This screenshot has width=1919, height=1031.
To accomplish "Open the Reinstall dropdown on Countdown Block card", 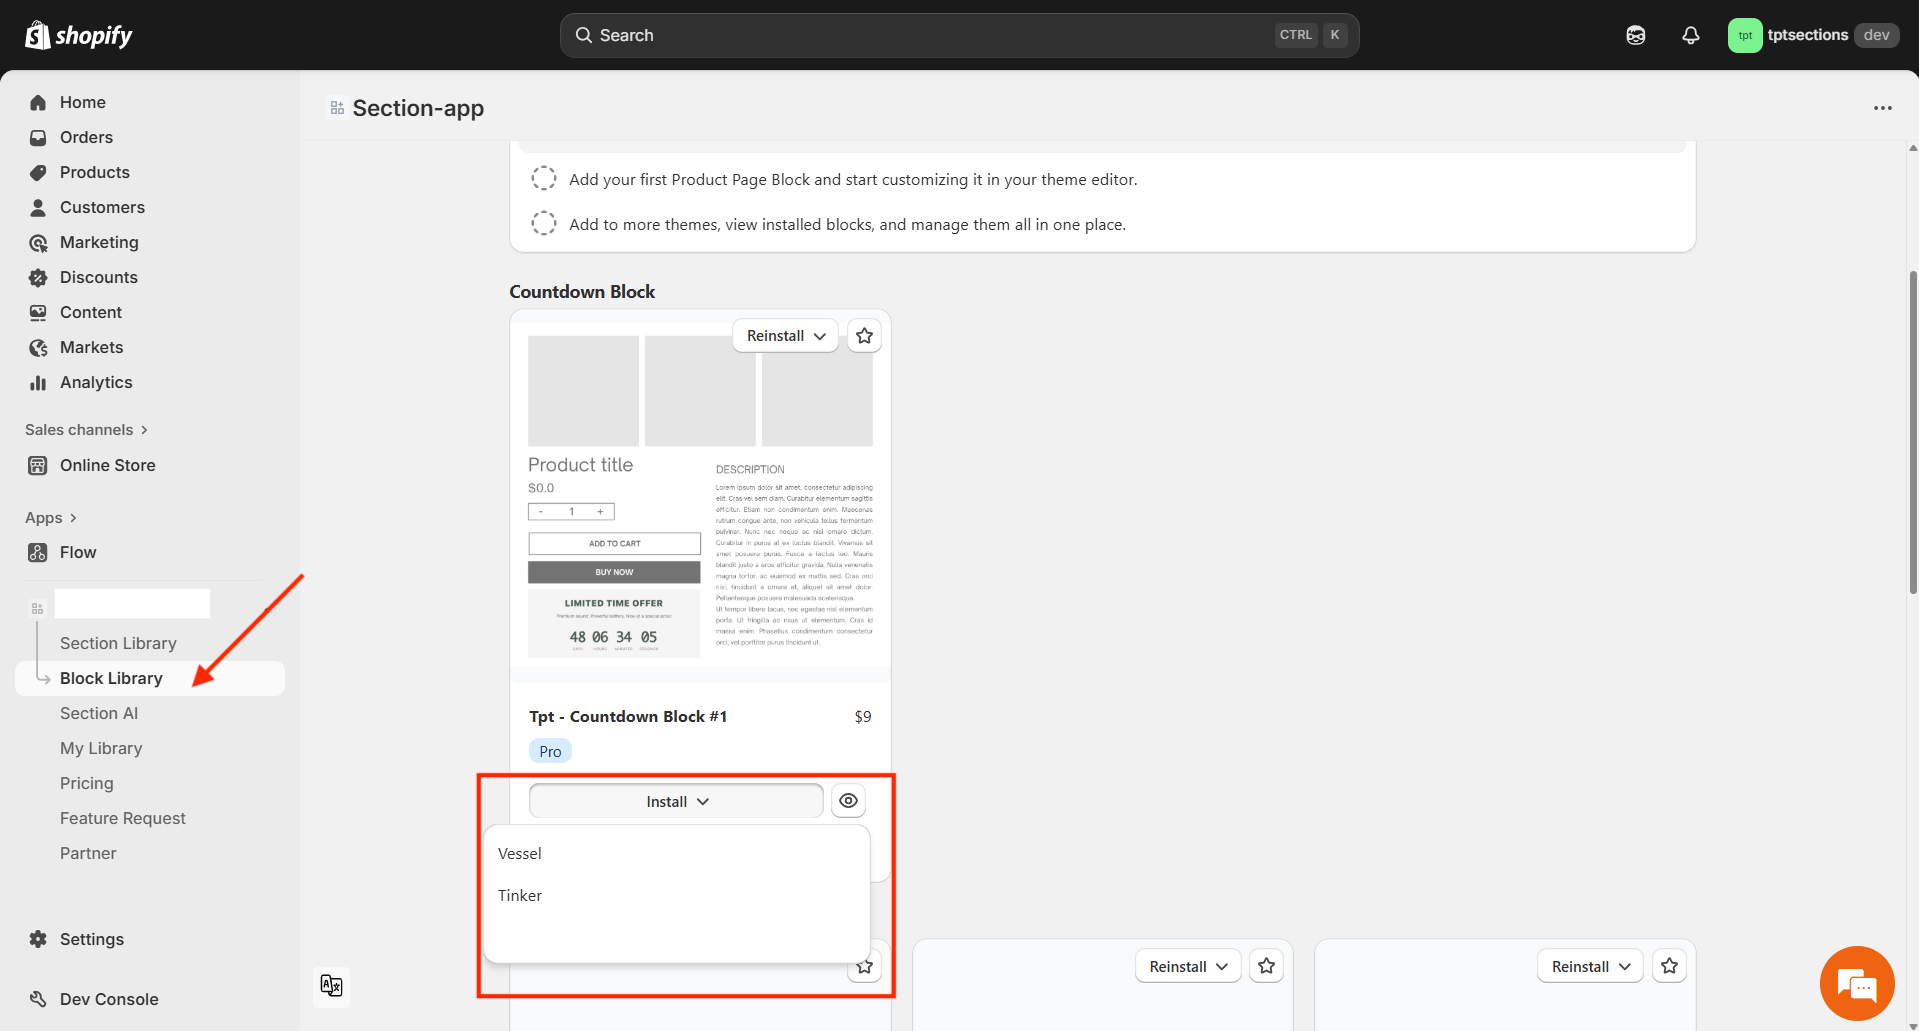I will tap(786, 336).
